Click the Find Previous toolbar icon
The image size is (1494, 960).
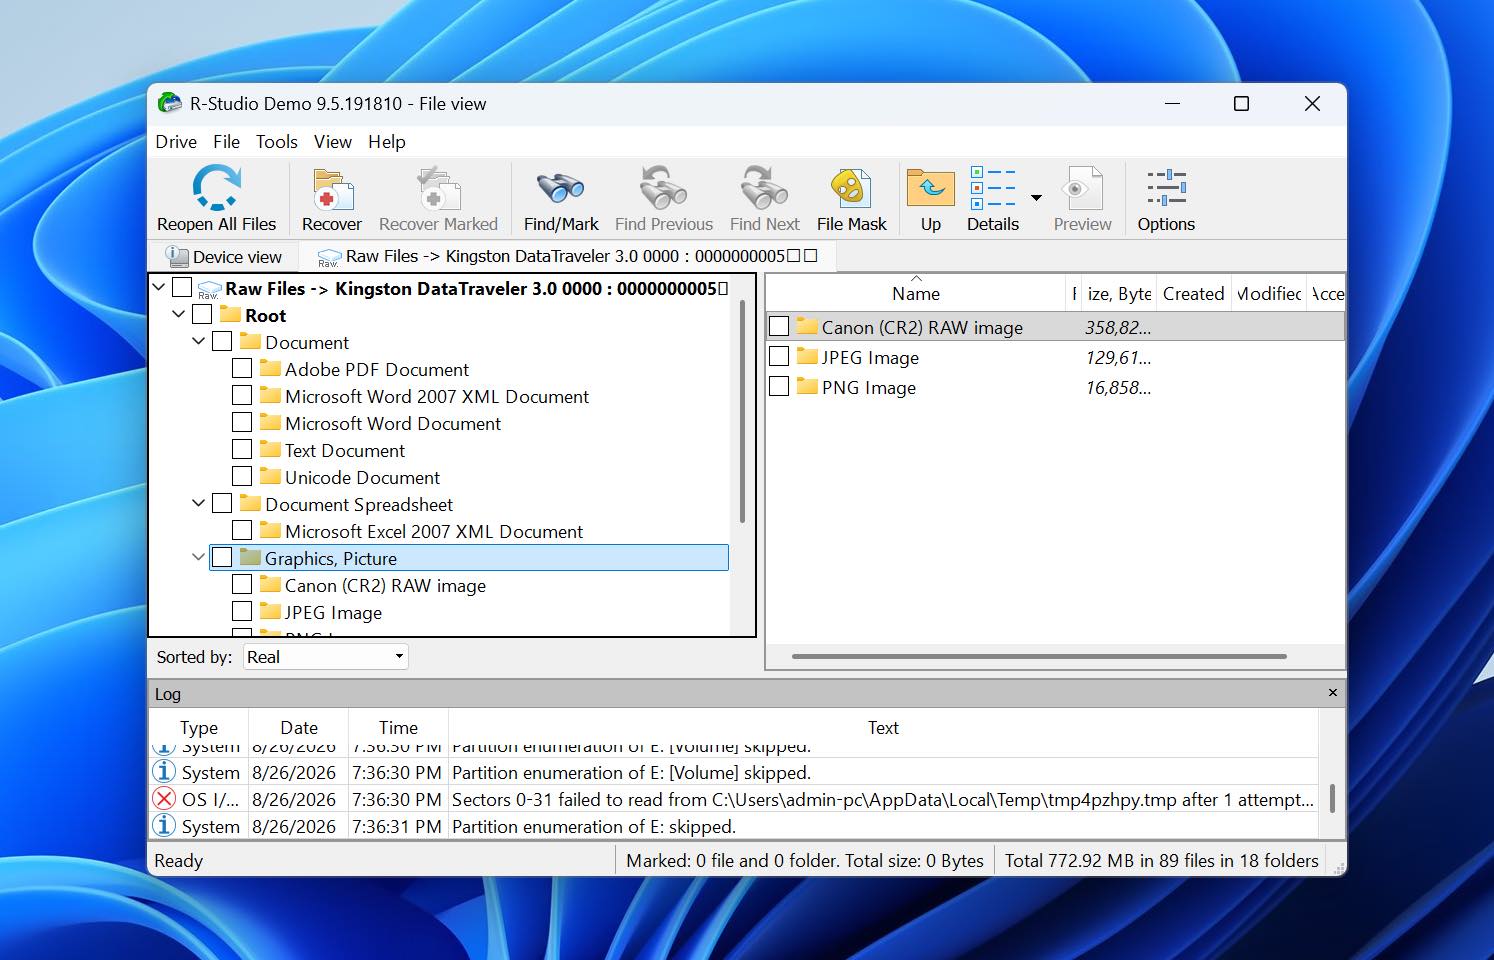coord(663,188)
